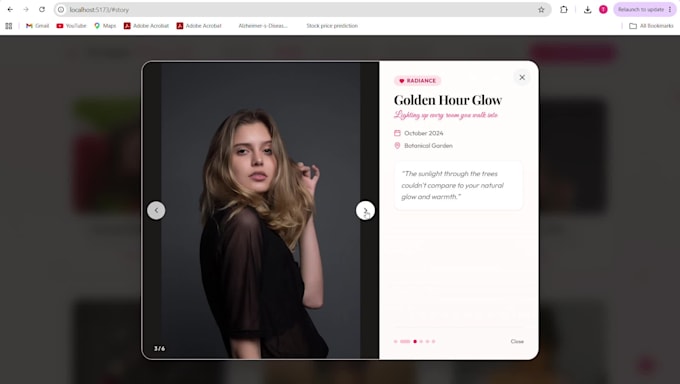Click the 'October 2024' date text
The image size is (680, 384).
click(424, 133)
